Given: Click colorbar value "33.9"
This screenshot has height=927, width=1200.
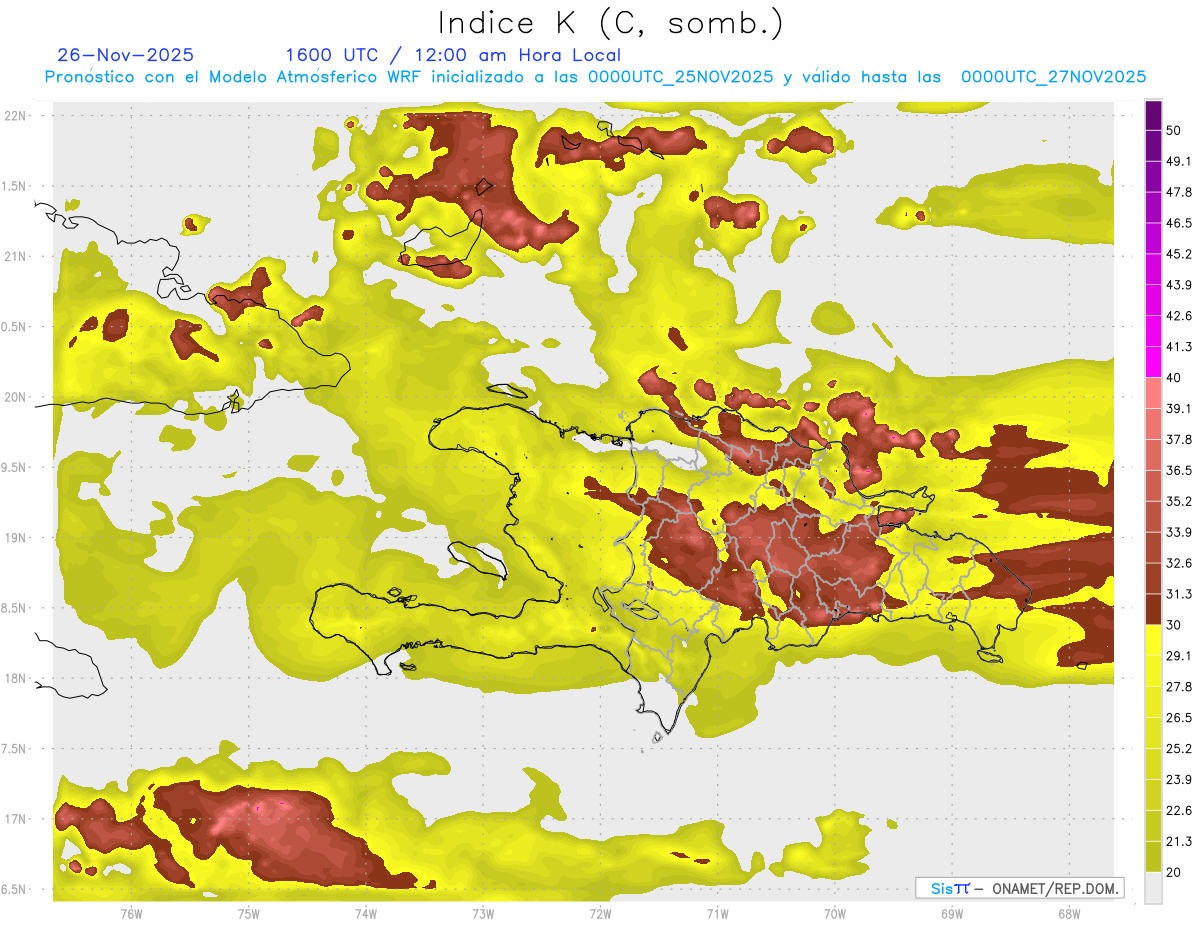Looking at the screenshot, I should pos(1179,532).
